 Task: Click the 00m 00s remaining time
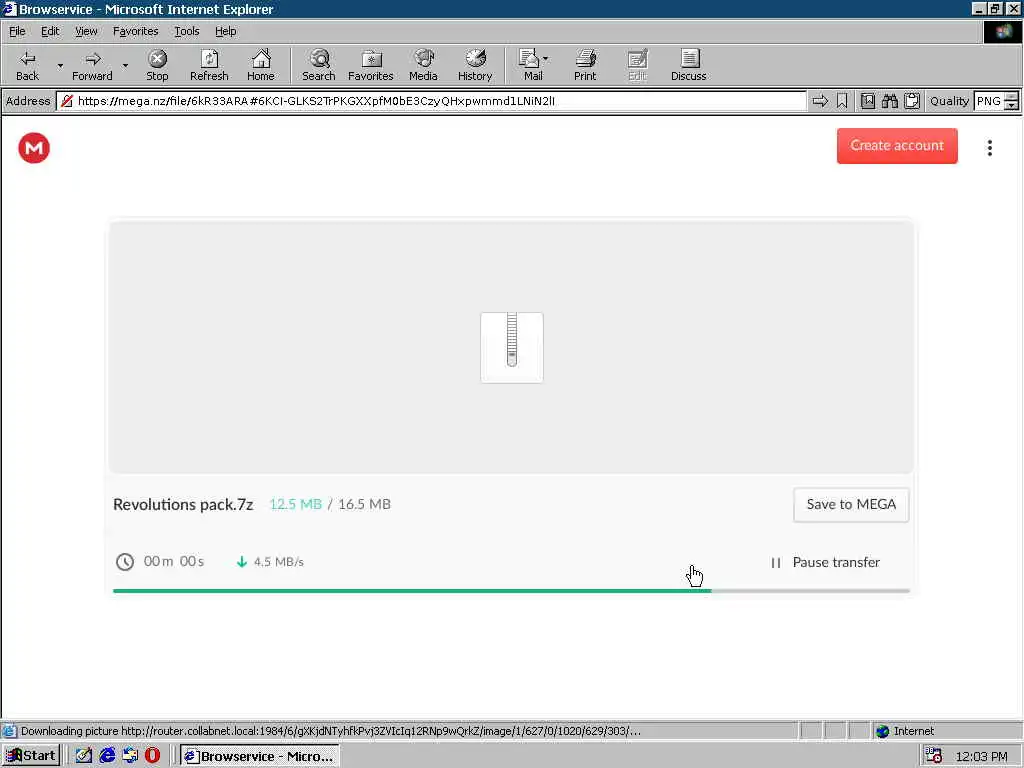pyautogui.click(x=174, y=562)
